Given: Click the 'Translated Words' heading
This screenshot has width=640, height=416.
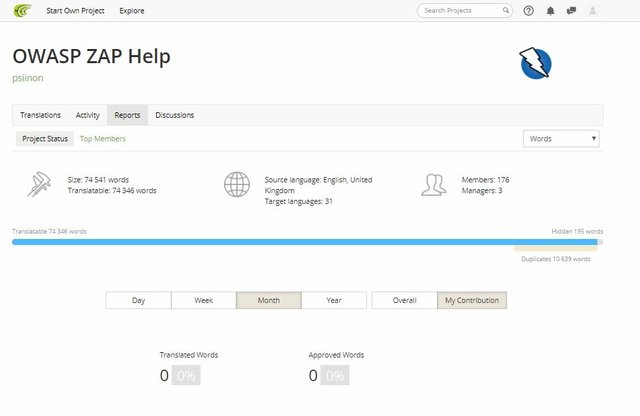Looking at the screenshot, I should 189,355.
